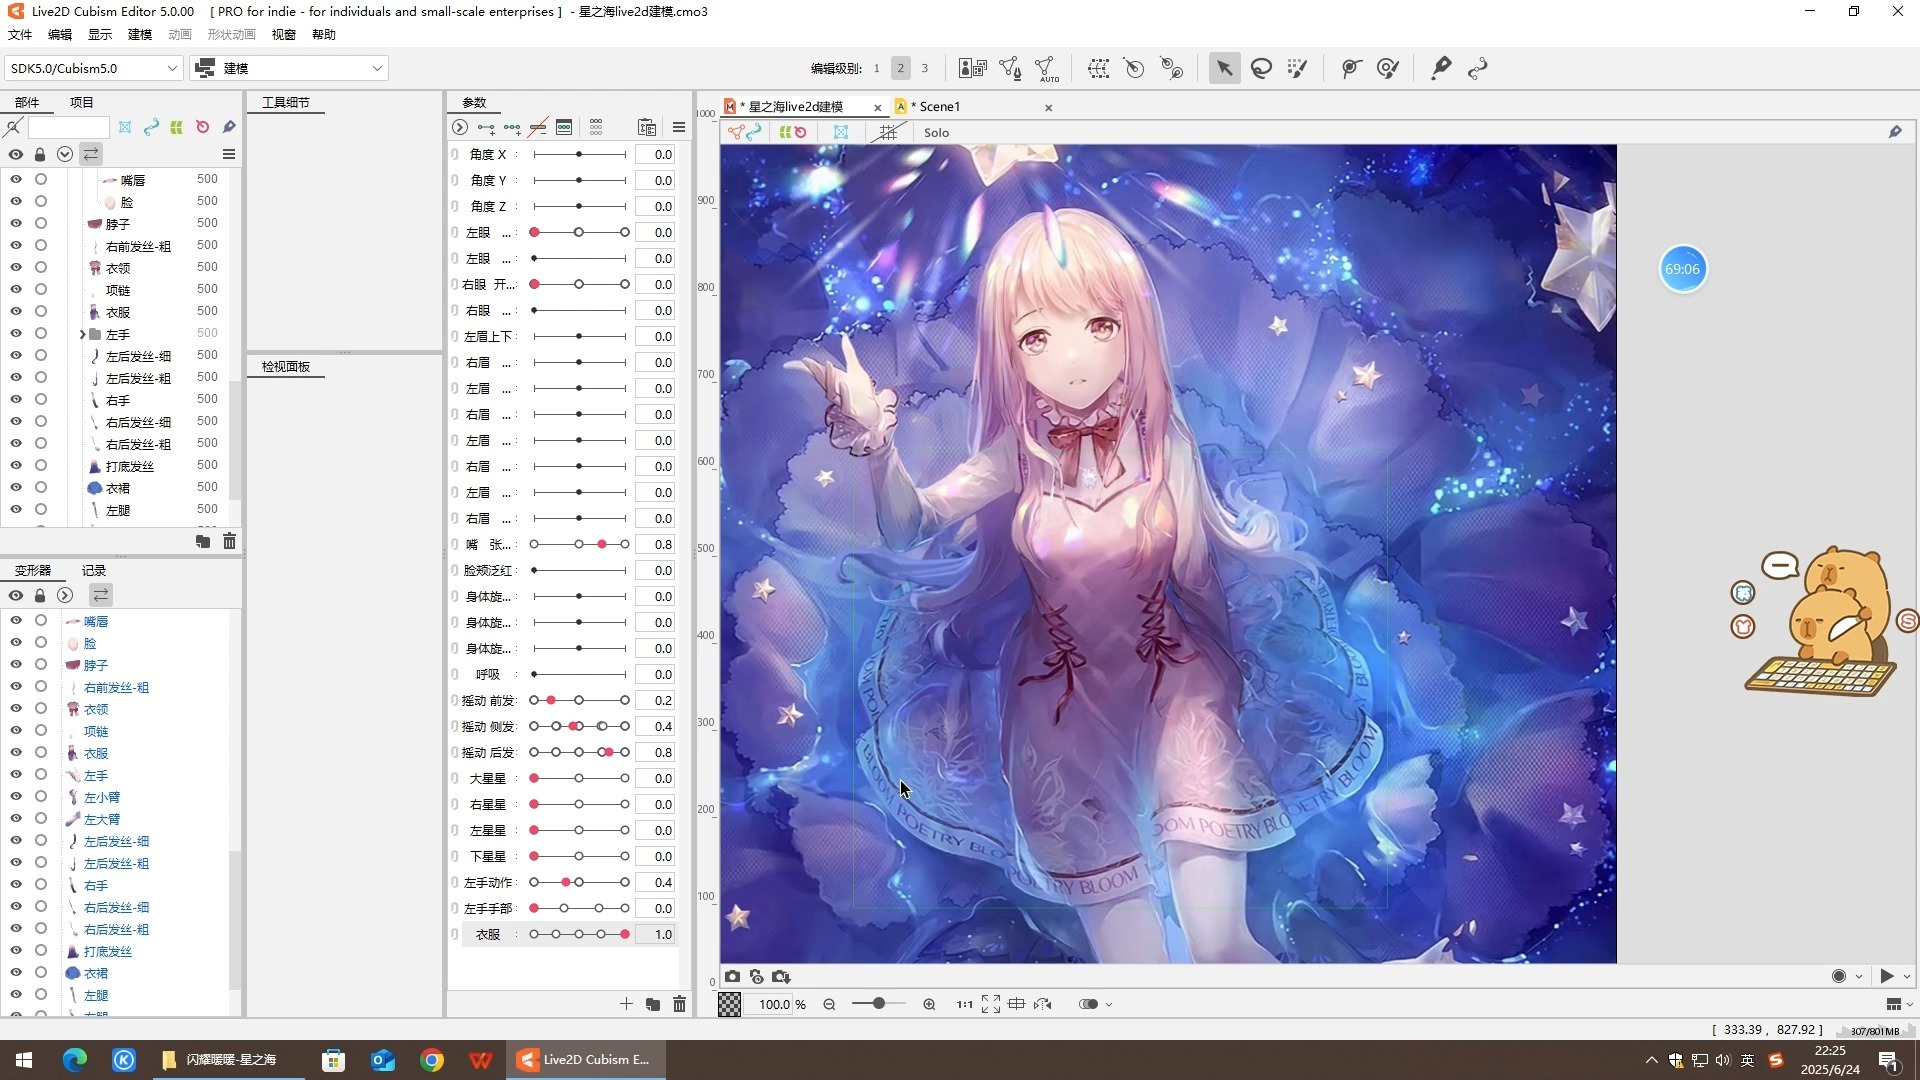Viewport: 1920px width, 1080px height.
Task: Create new parameter with plus icon
Action: pos(626,1004)
